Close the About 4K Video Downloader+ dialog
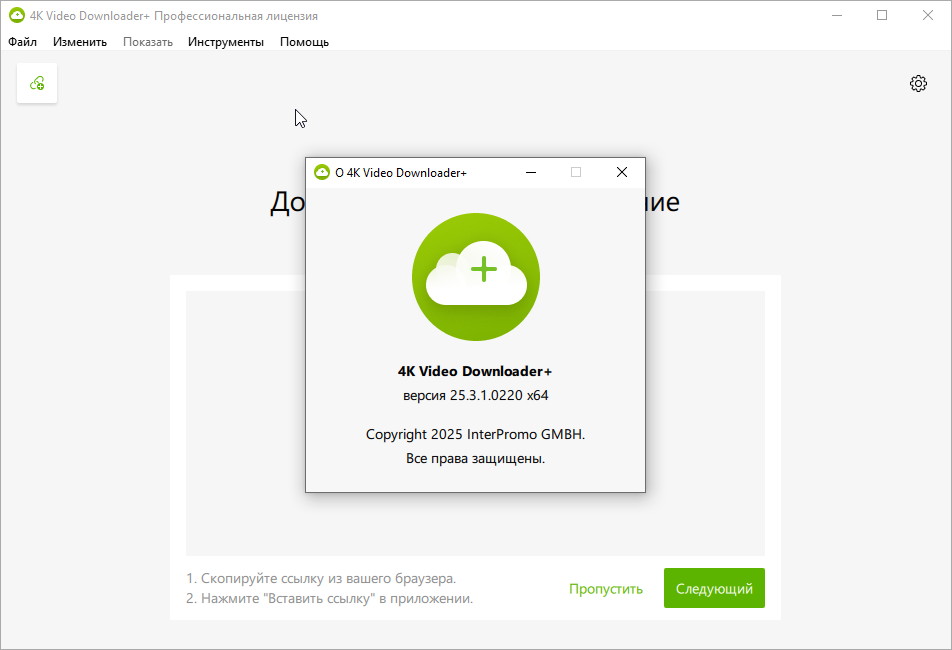This screenshot has width=952, height=650. point(622,172)
